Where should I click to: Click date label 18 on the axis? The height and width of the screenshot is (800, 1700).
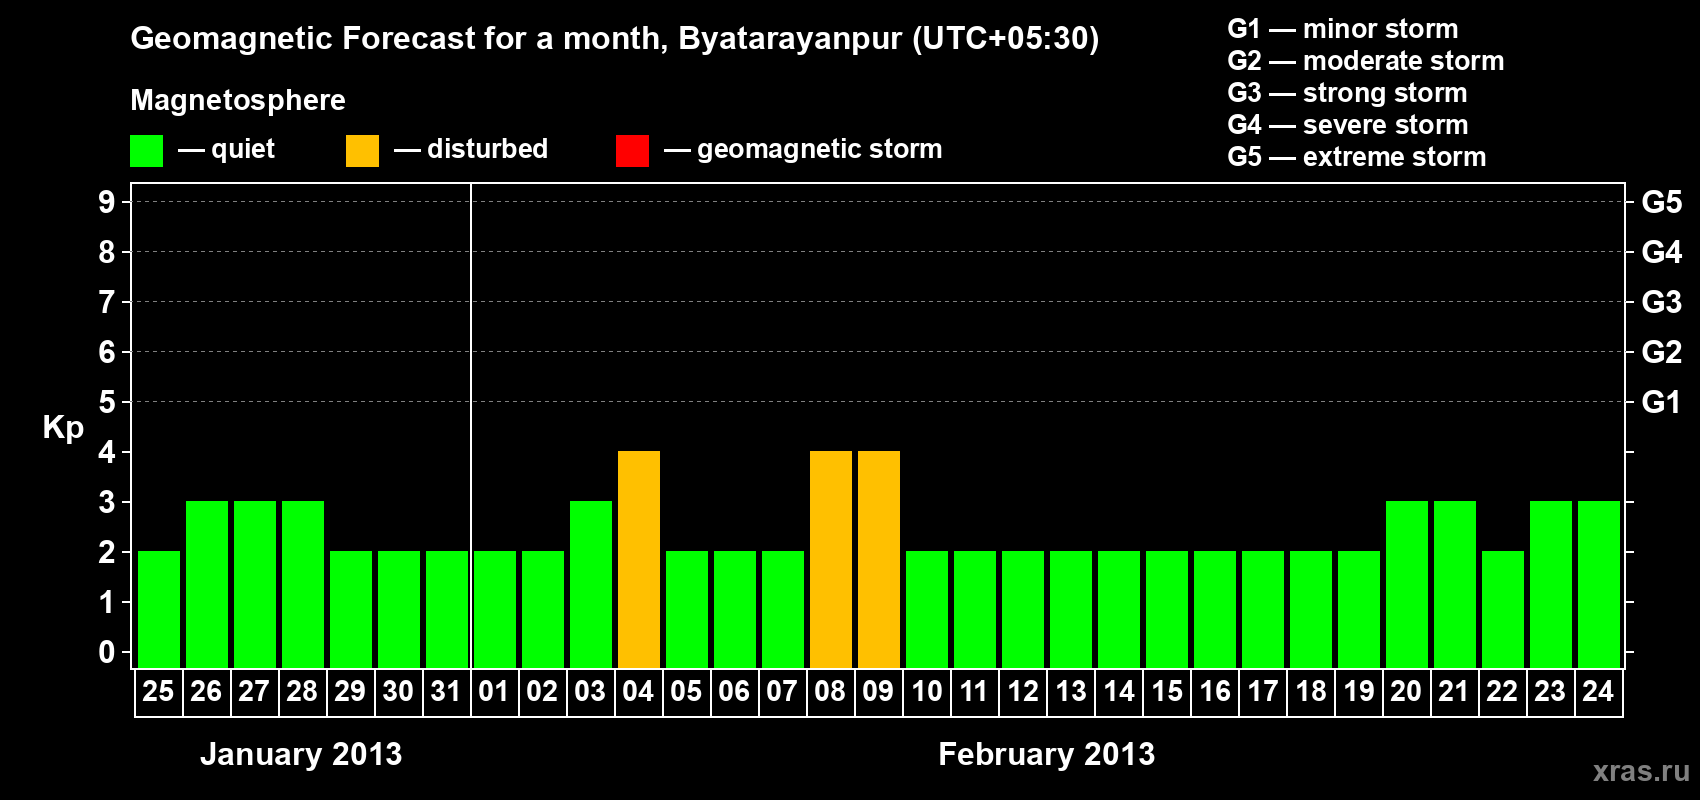point(1310,692)
